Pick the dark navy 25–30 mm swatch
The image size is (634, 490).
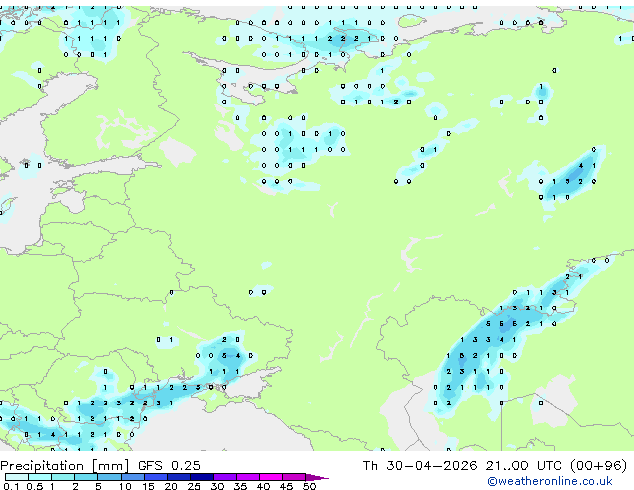point(202,477)
